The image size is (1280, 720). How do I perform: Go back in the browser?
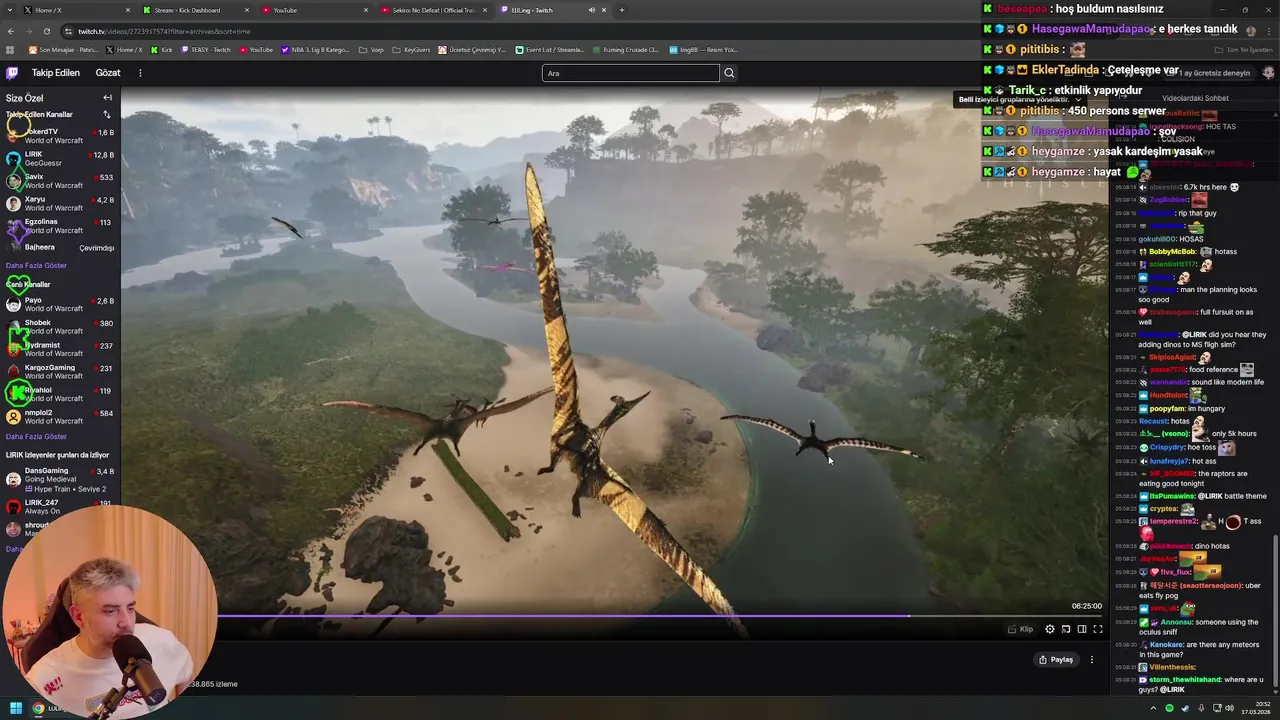[11, 31]
